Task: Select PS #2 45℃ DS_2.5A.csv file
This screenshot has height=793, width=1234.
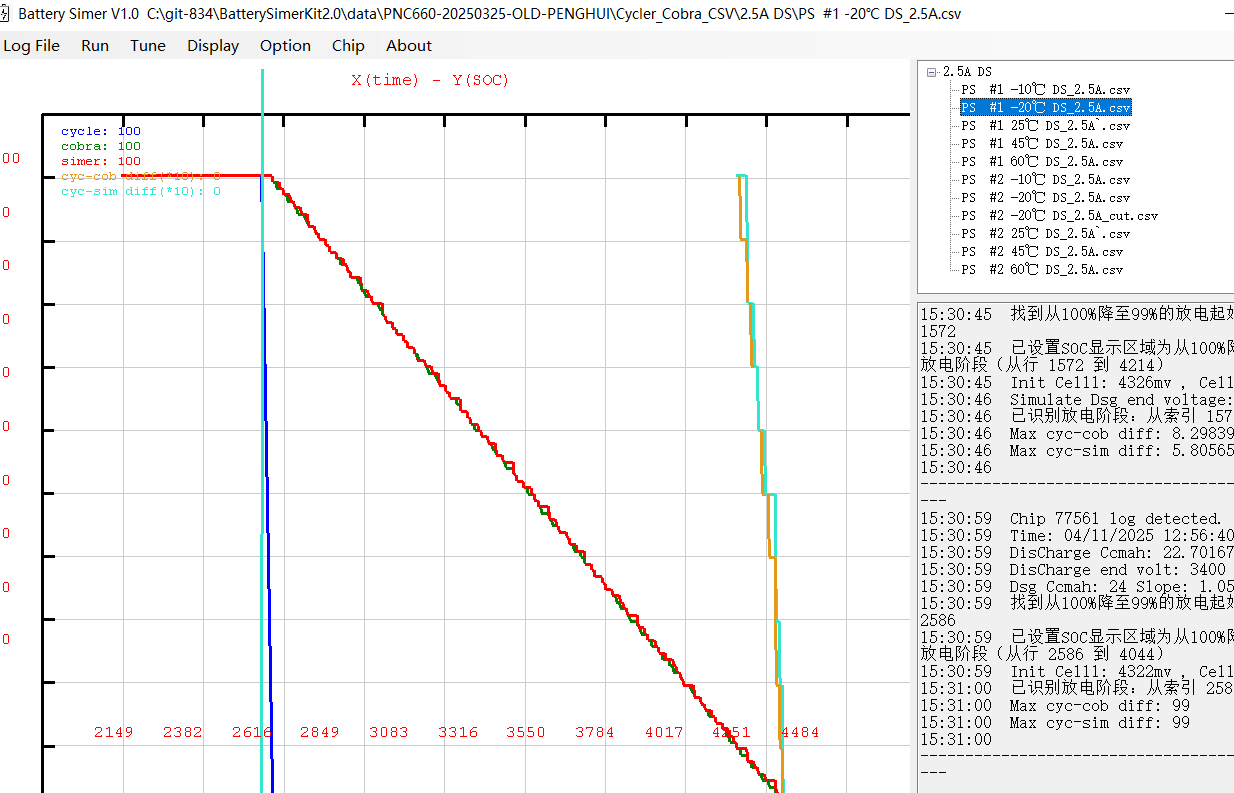Action: click(1042, 252)
